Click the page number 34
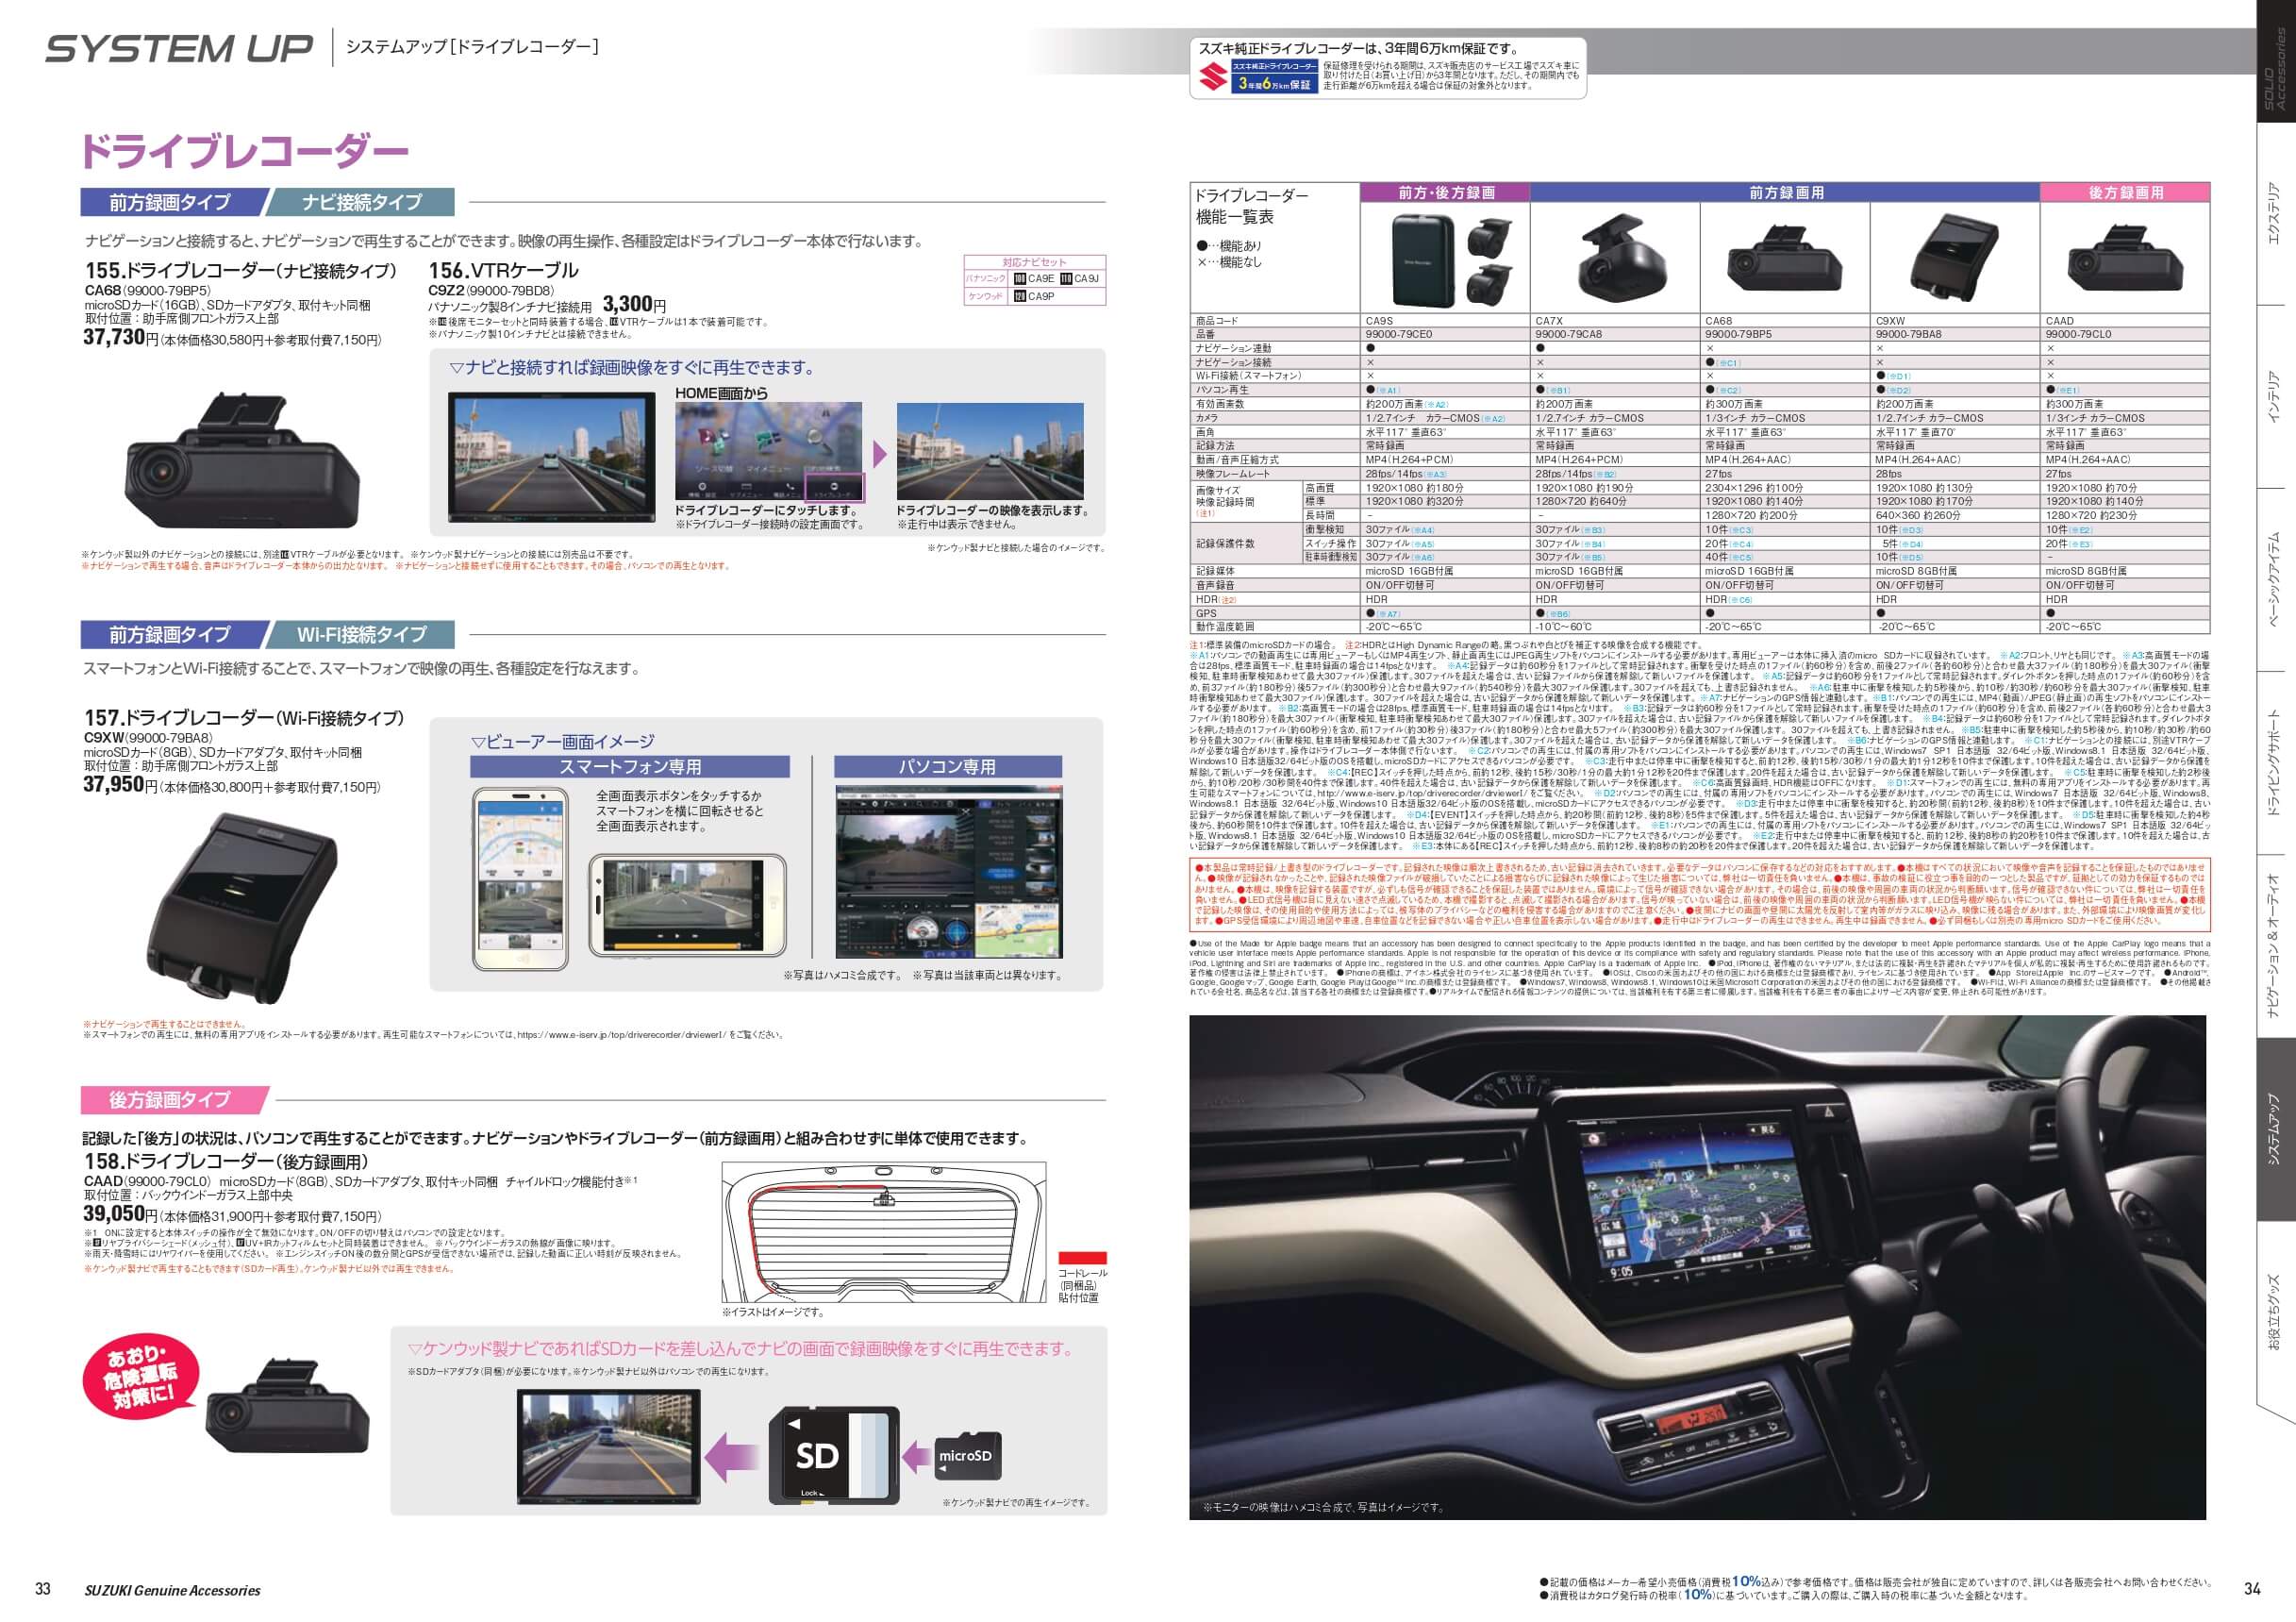2296x1622 pixels. coord(2252,1588)
